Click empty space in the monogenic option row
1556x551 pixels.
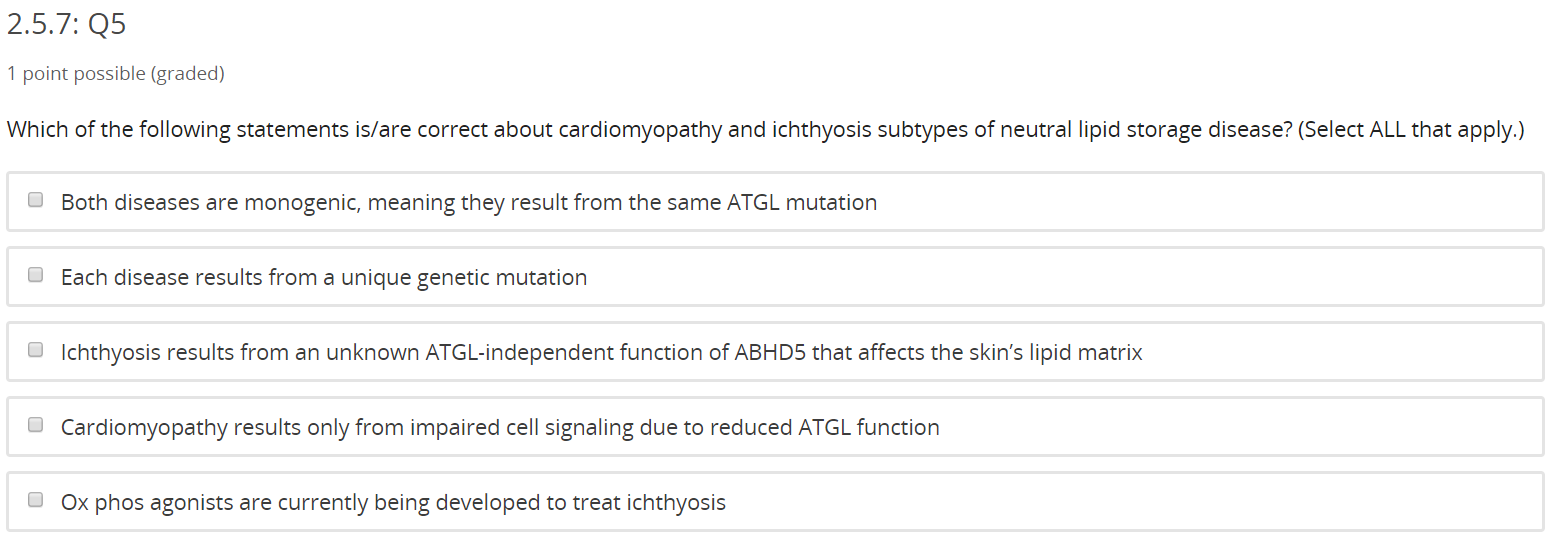[x=1200, y=202]
